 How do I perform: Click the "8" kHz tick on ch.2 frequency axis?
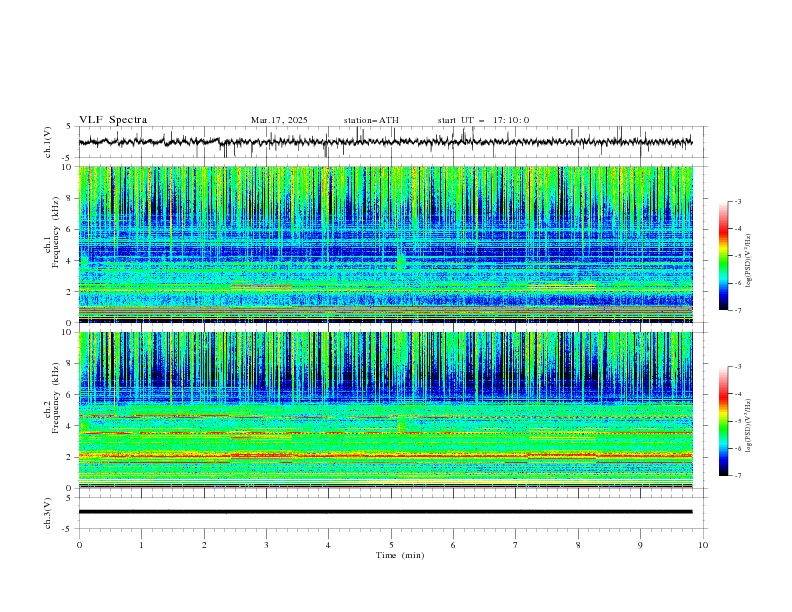point(71,364)
